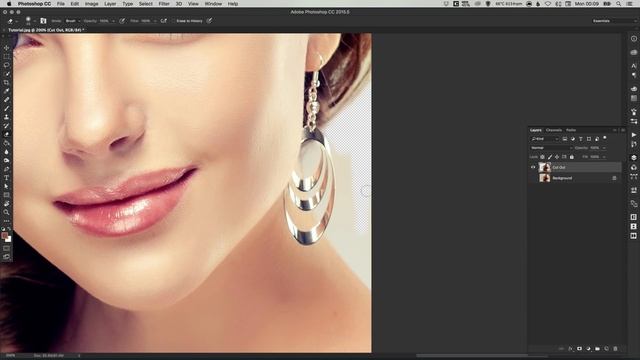
Task: Select the Horizontal Type tool
Action: coord(7,178)
